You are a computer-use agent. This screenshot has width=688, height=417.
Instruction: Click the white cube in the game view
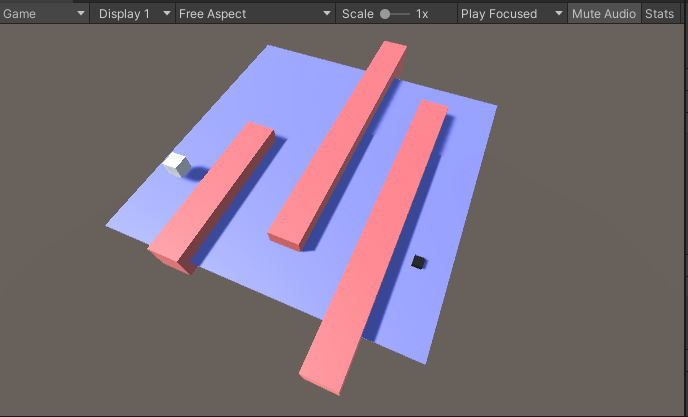[177, 165]
